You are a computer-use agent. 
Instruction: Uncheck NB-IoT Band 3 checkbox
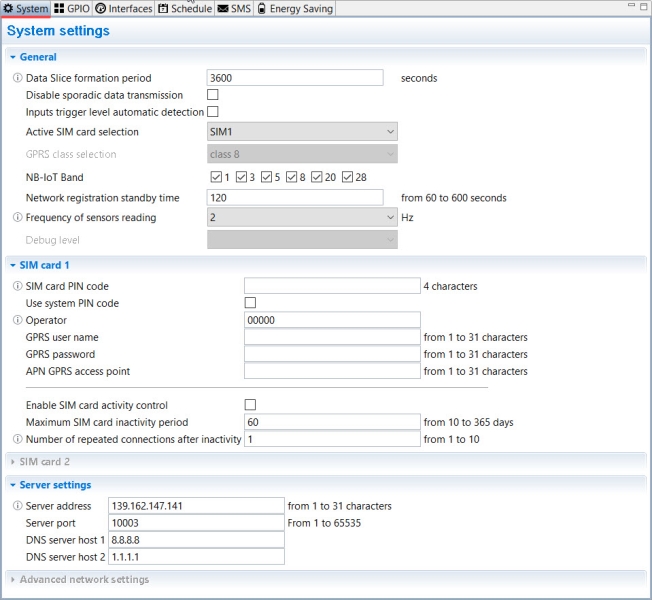point(241,177)
